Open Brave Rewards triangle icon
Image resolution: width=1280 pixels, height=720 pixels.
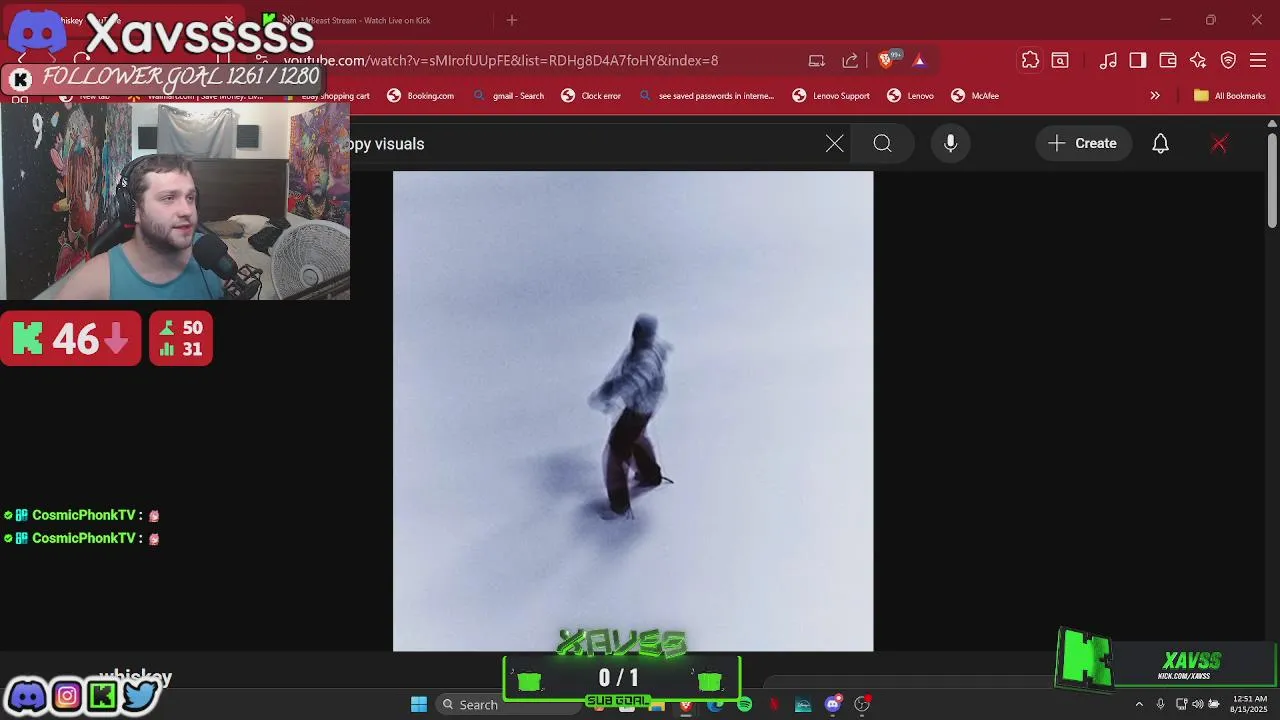click(919, 61)
